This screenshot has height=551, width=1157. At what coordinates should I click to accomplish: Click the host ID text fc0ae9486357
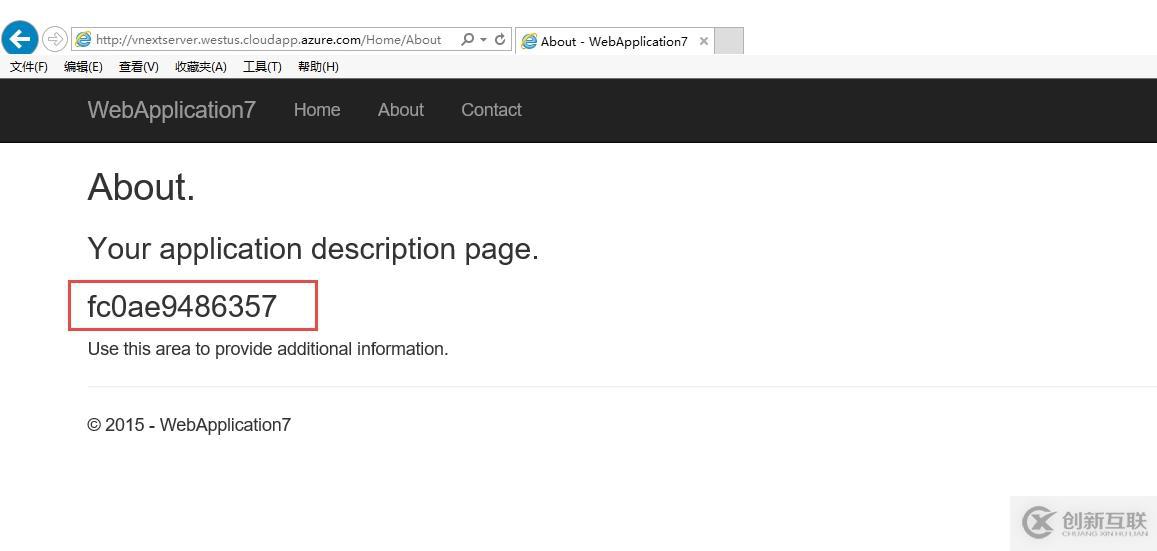click(x=182, y=306)
